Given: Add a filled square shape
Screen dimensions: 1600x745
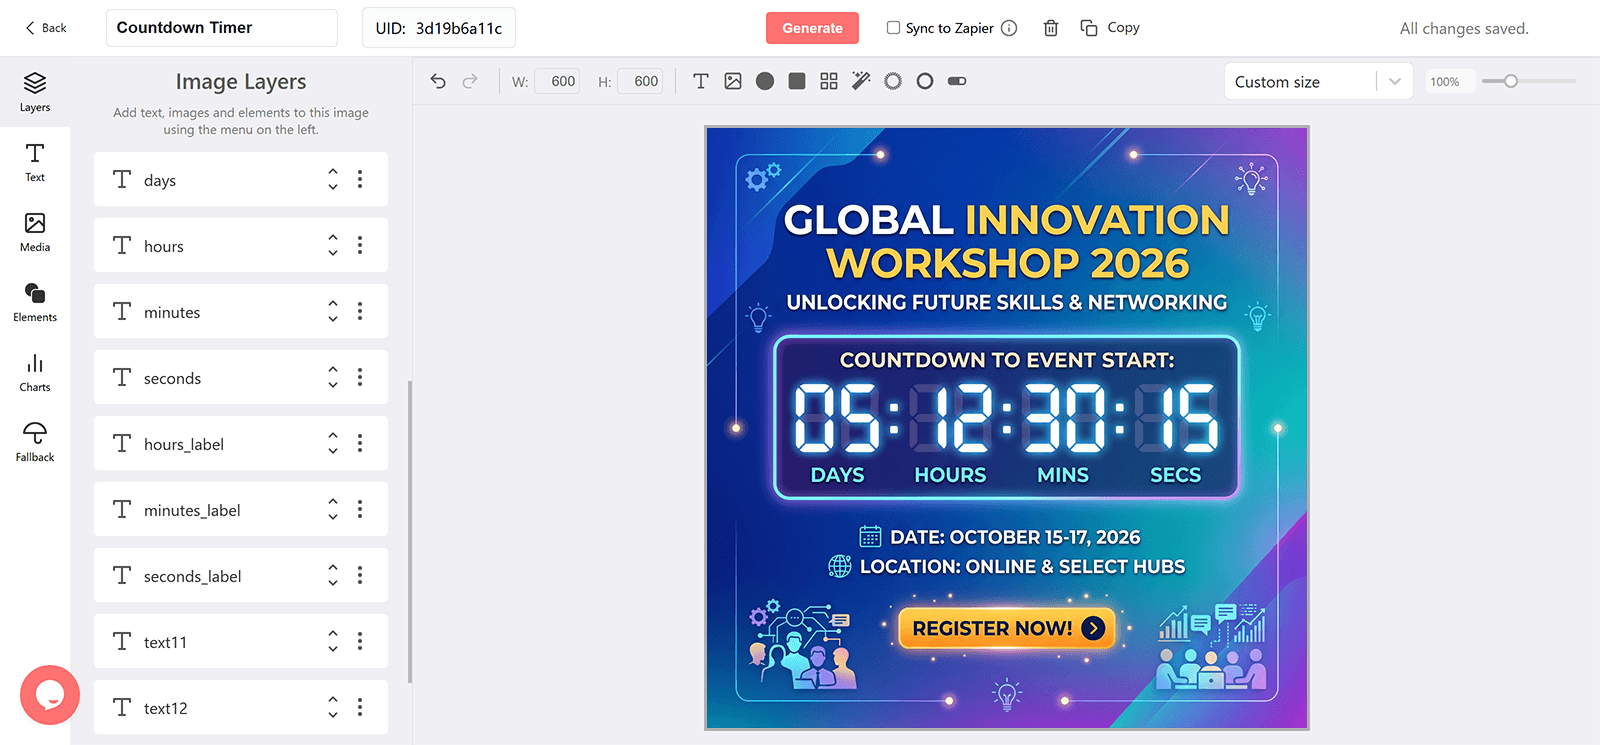Looking at the screenshot, I should click(x=797, y=81).
